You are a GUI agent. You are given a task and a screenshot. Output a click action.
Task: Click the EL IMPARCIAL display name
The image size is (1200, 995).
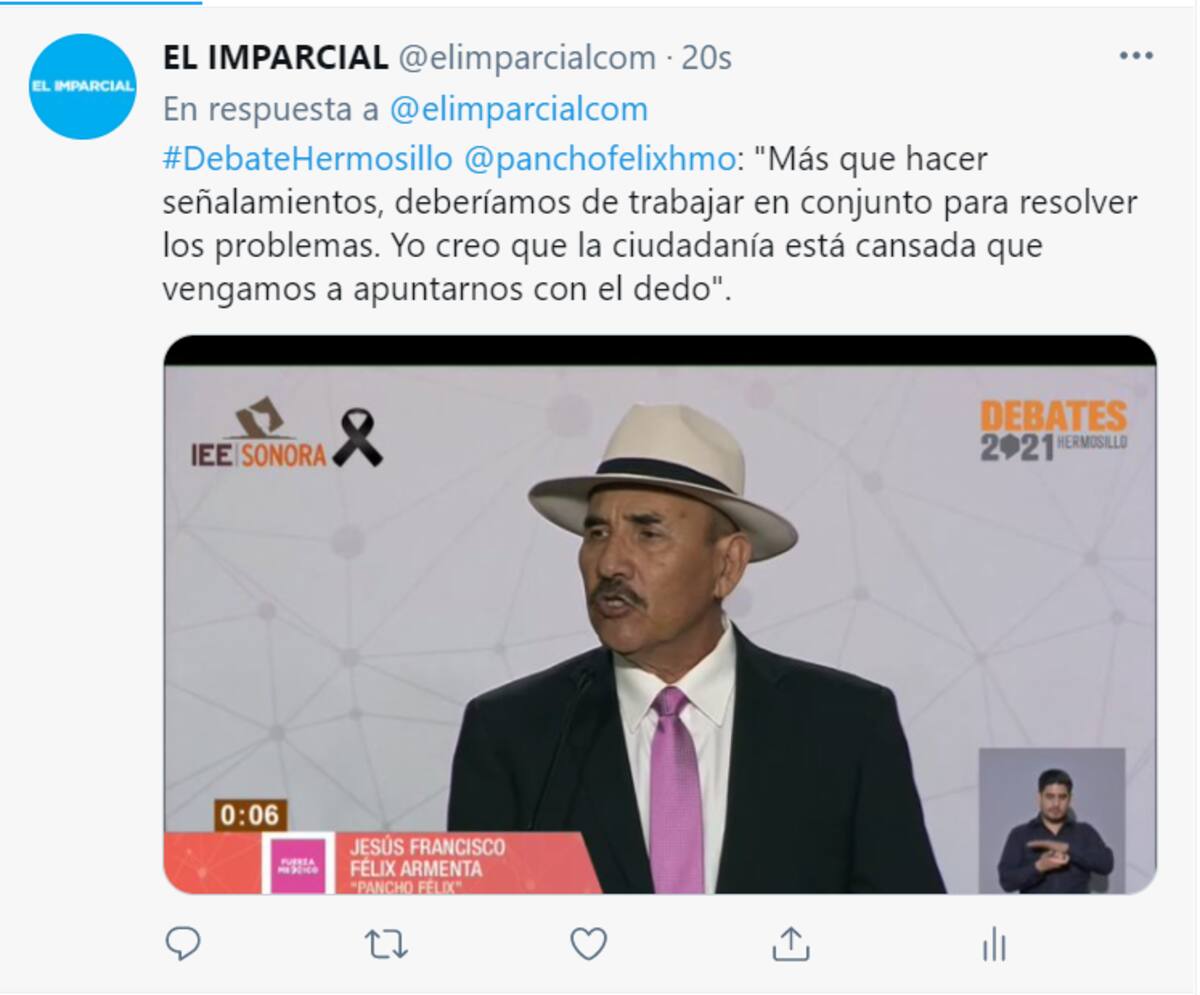click(275, 58)
